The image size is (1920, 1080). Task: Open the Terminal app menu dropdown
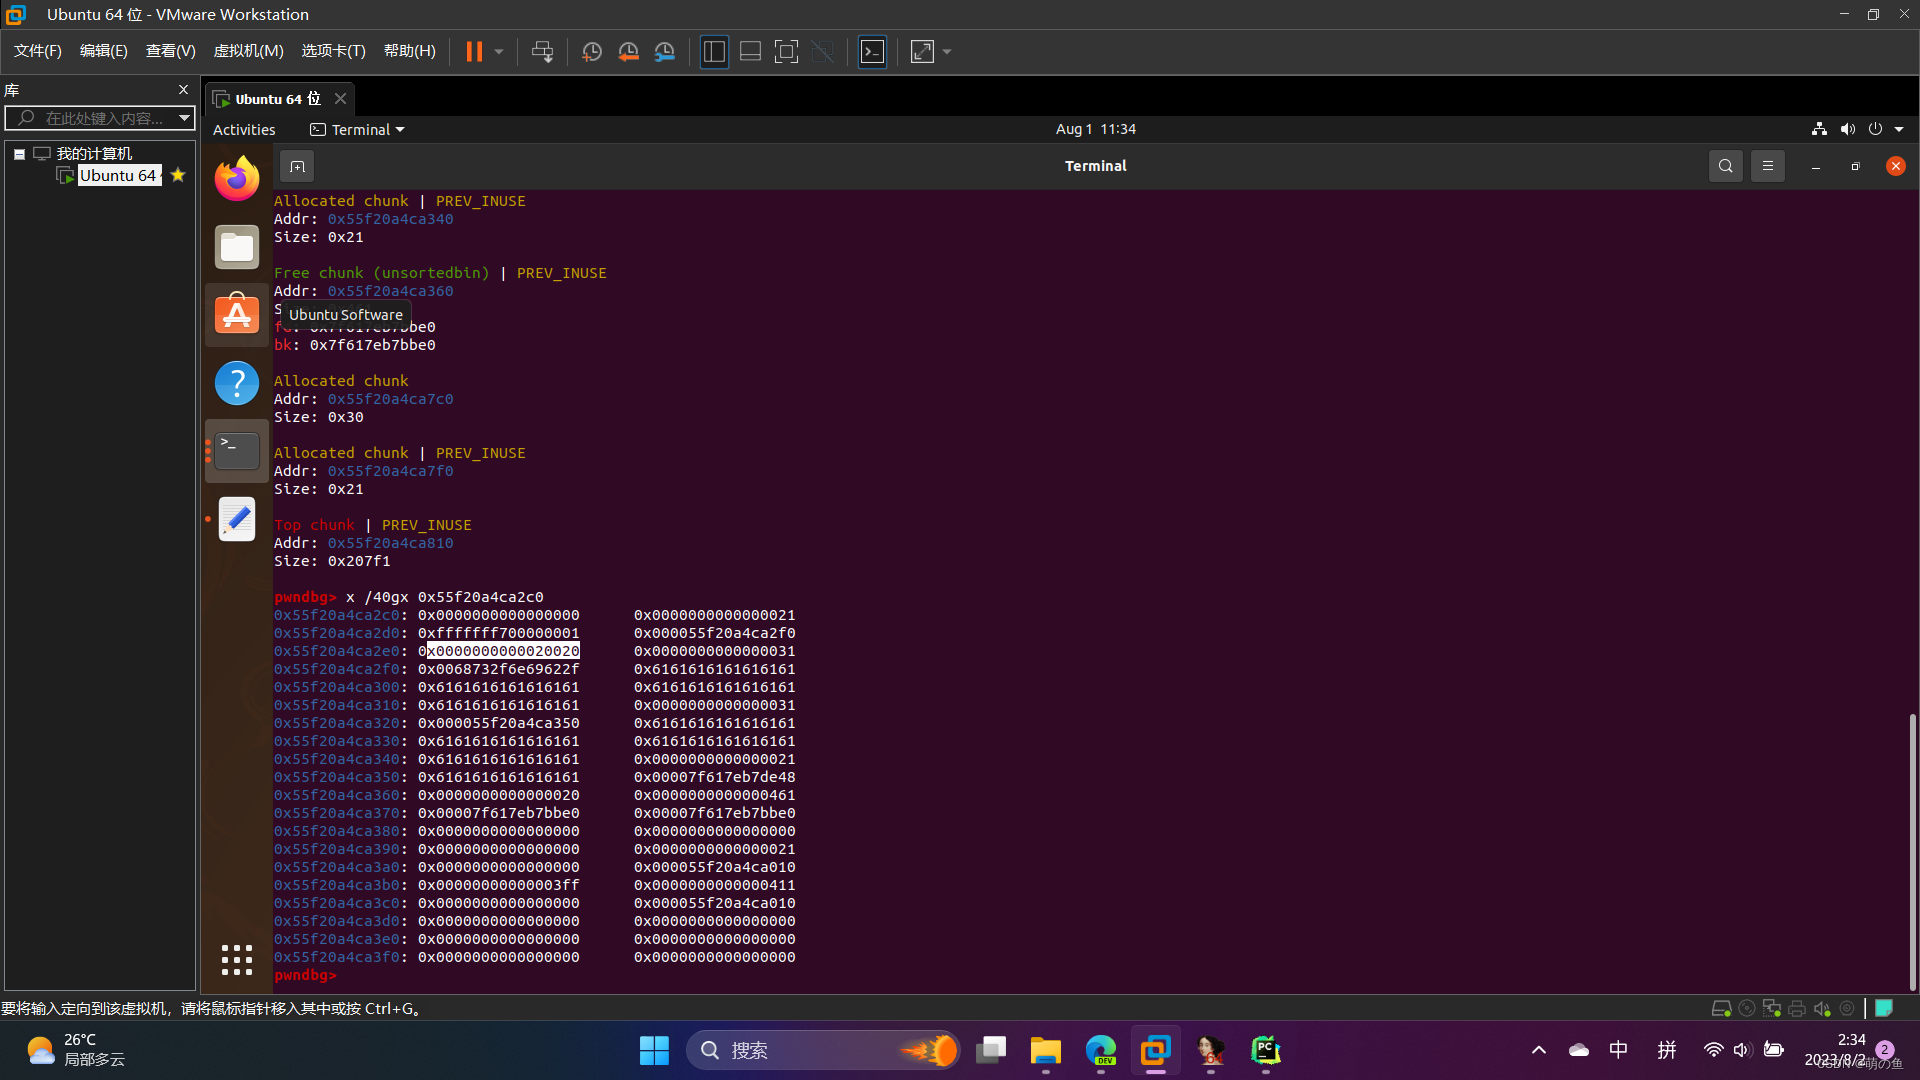(358, 130)
